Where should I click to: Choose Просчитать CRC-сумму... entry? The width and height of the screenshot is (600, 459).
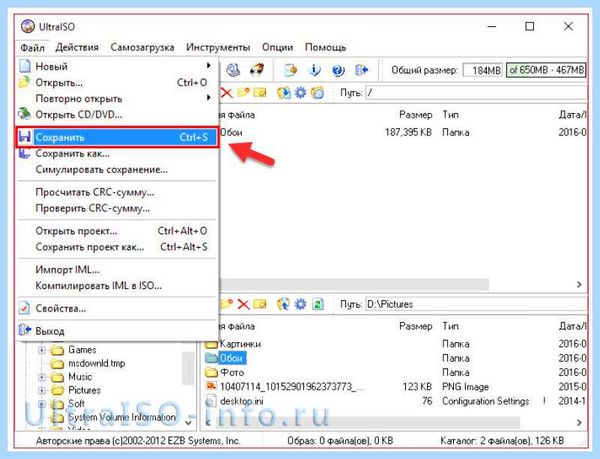tap(117, 192)
